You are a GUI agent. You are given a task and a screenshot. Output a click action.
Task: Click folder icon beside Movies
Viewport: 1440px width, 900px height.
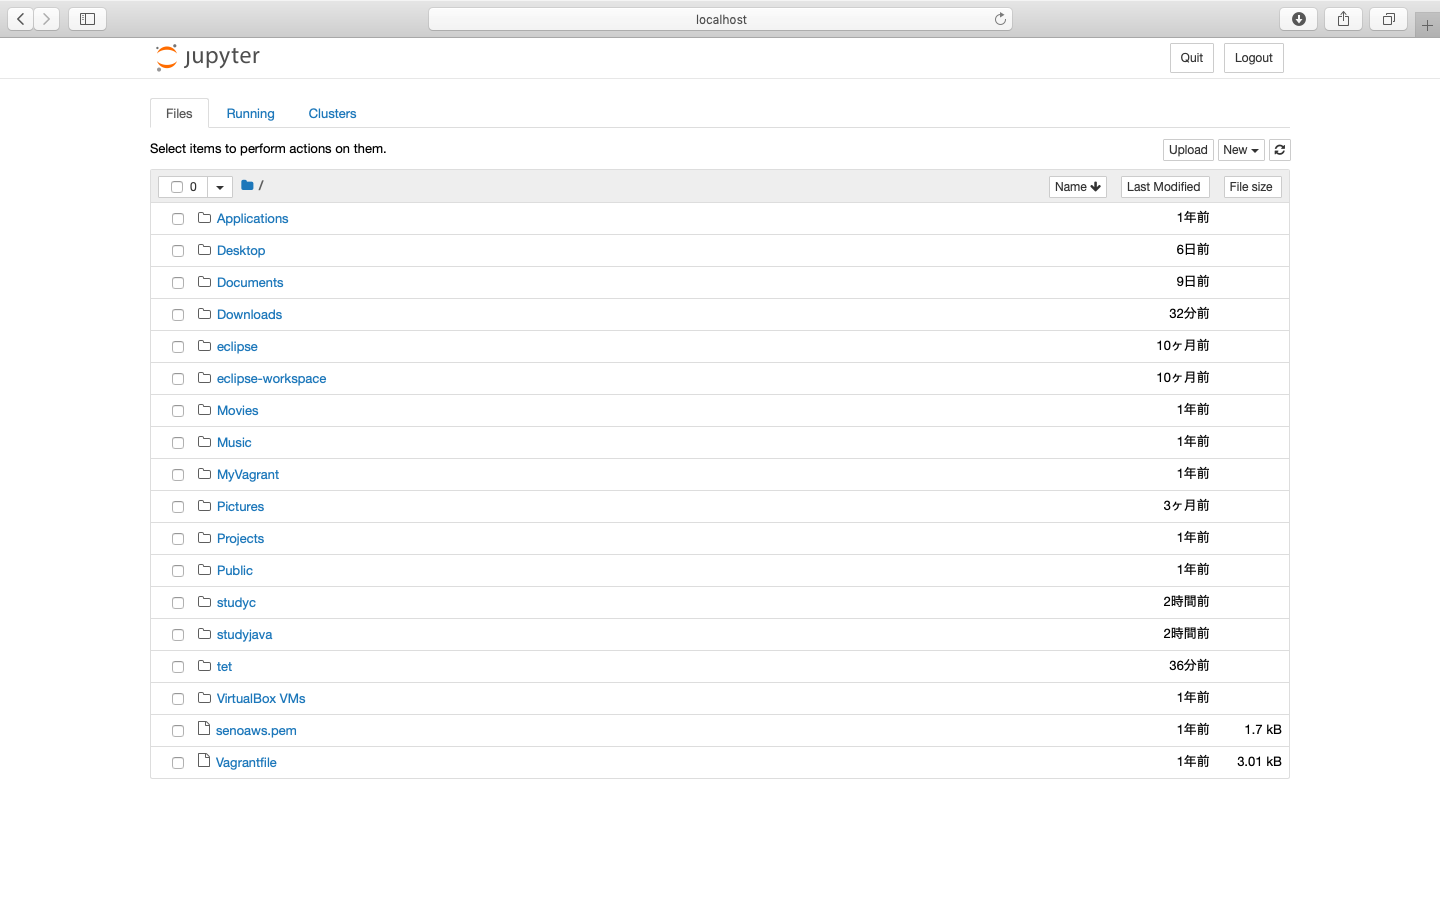click(x=204, y=410)
